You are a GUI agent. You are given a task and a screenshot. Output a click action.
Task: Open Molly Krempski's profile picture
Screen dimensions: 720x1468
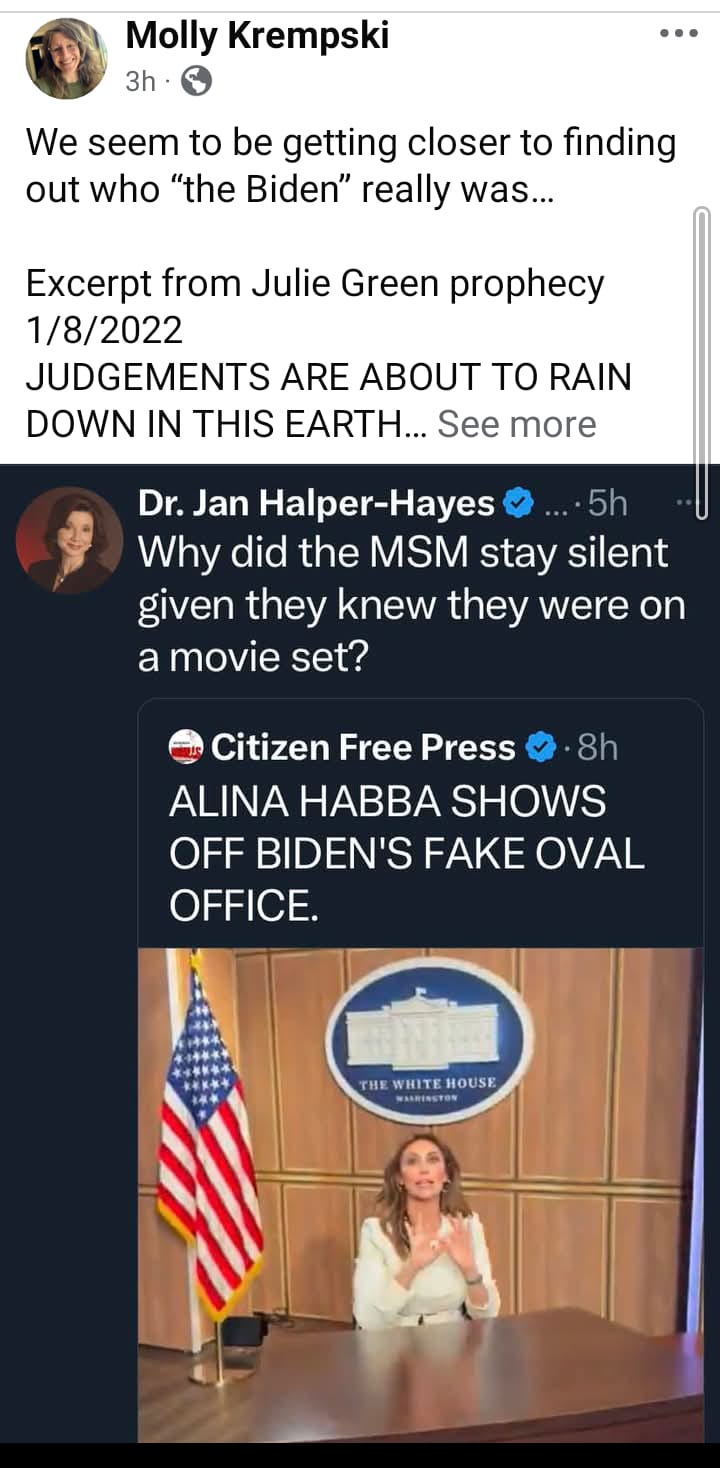pos(66,59)
